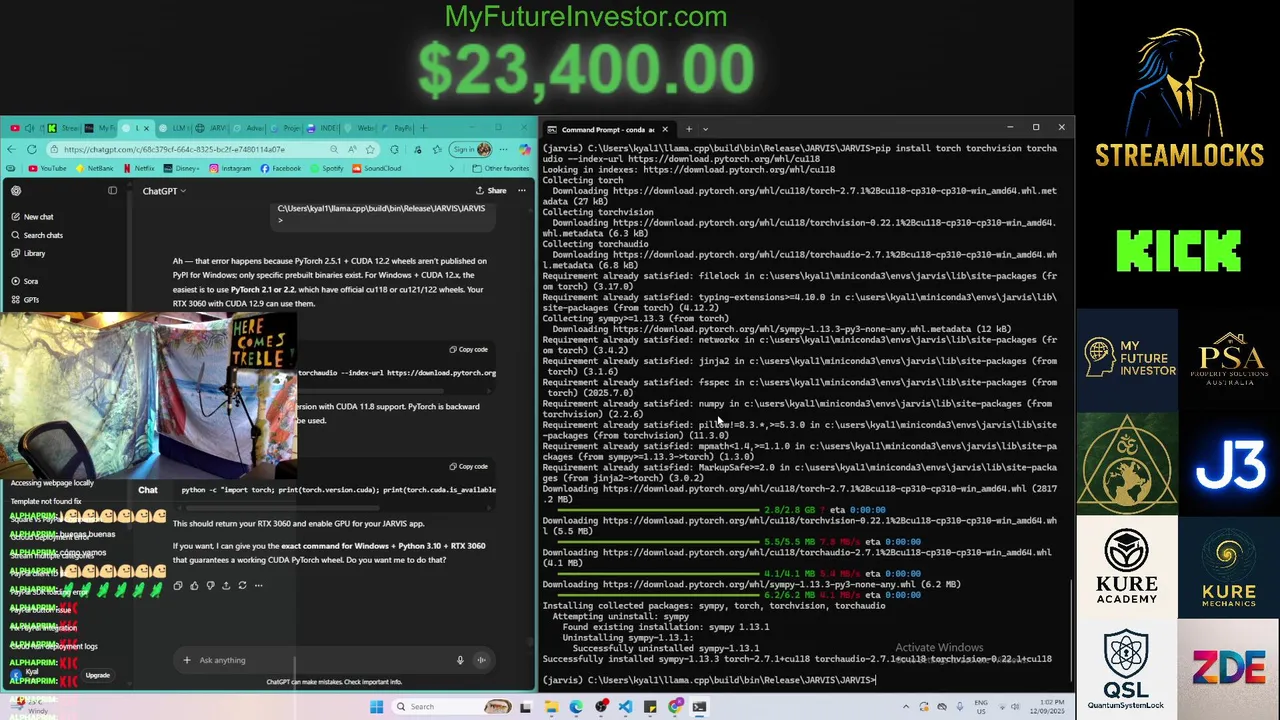Open NetBank bookmark in favorites bar
Image resolution: width=1280 pixels, height=720 pixels.
(95, 168)
